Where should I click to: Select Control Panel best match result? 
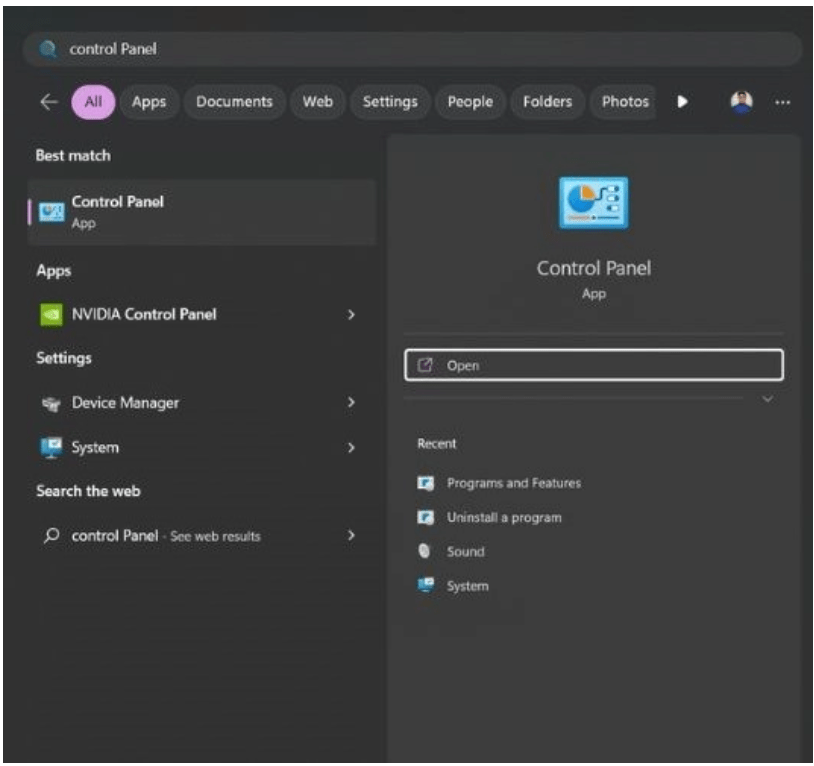(202, 212)
